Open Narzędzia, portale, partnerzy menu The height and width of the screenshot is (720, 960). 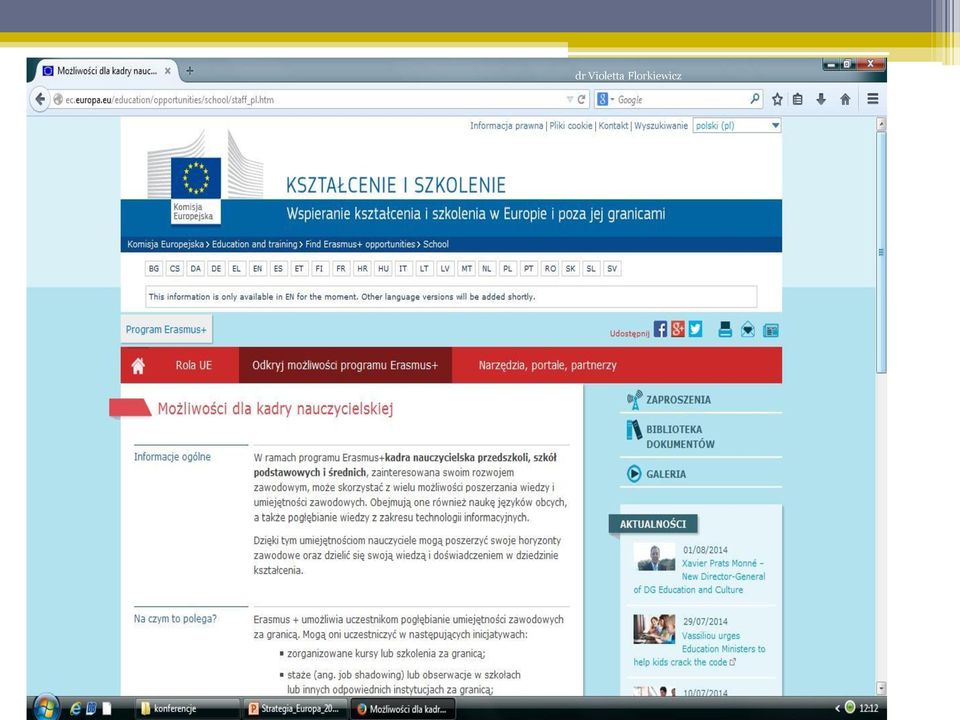pyautogui.click(x=547, y=366)
